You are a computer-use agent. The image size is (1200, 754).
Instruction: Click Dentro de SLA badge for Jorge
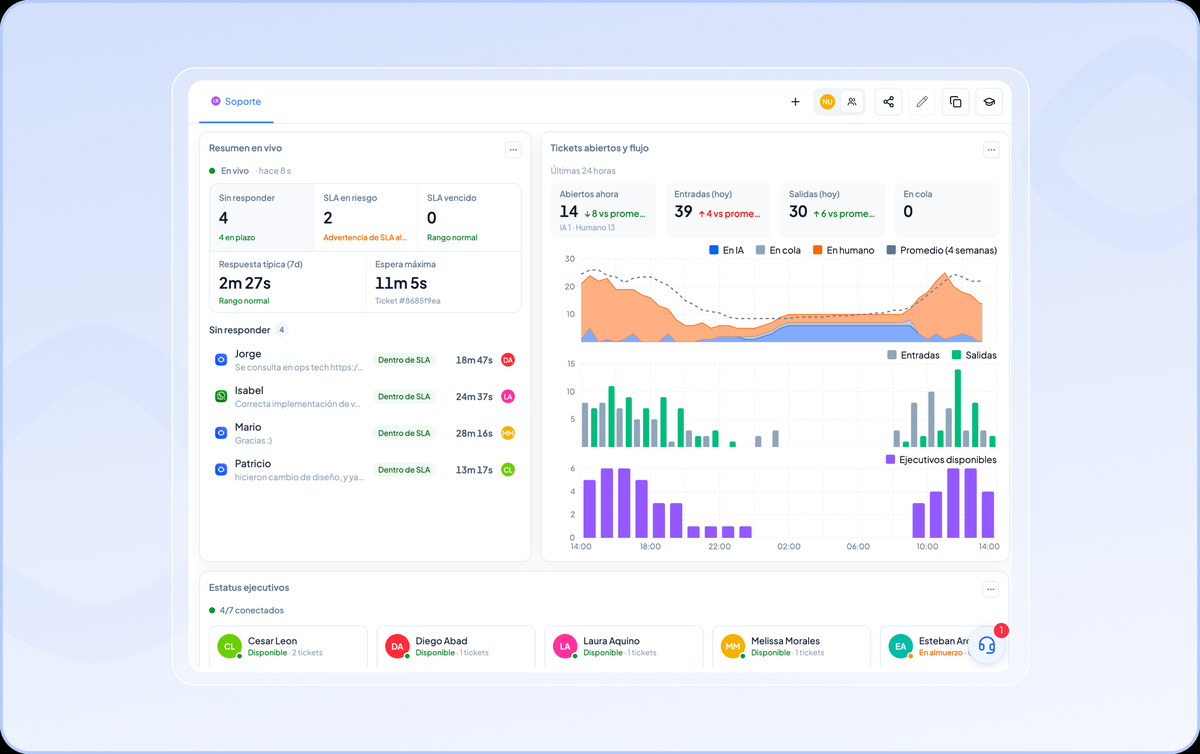click(x=404, y=360)
